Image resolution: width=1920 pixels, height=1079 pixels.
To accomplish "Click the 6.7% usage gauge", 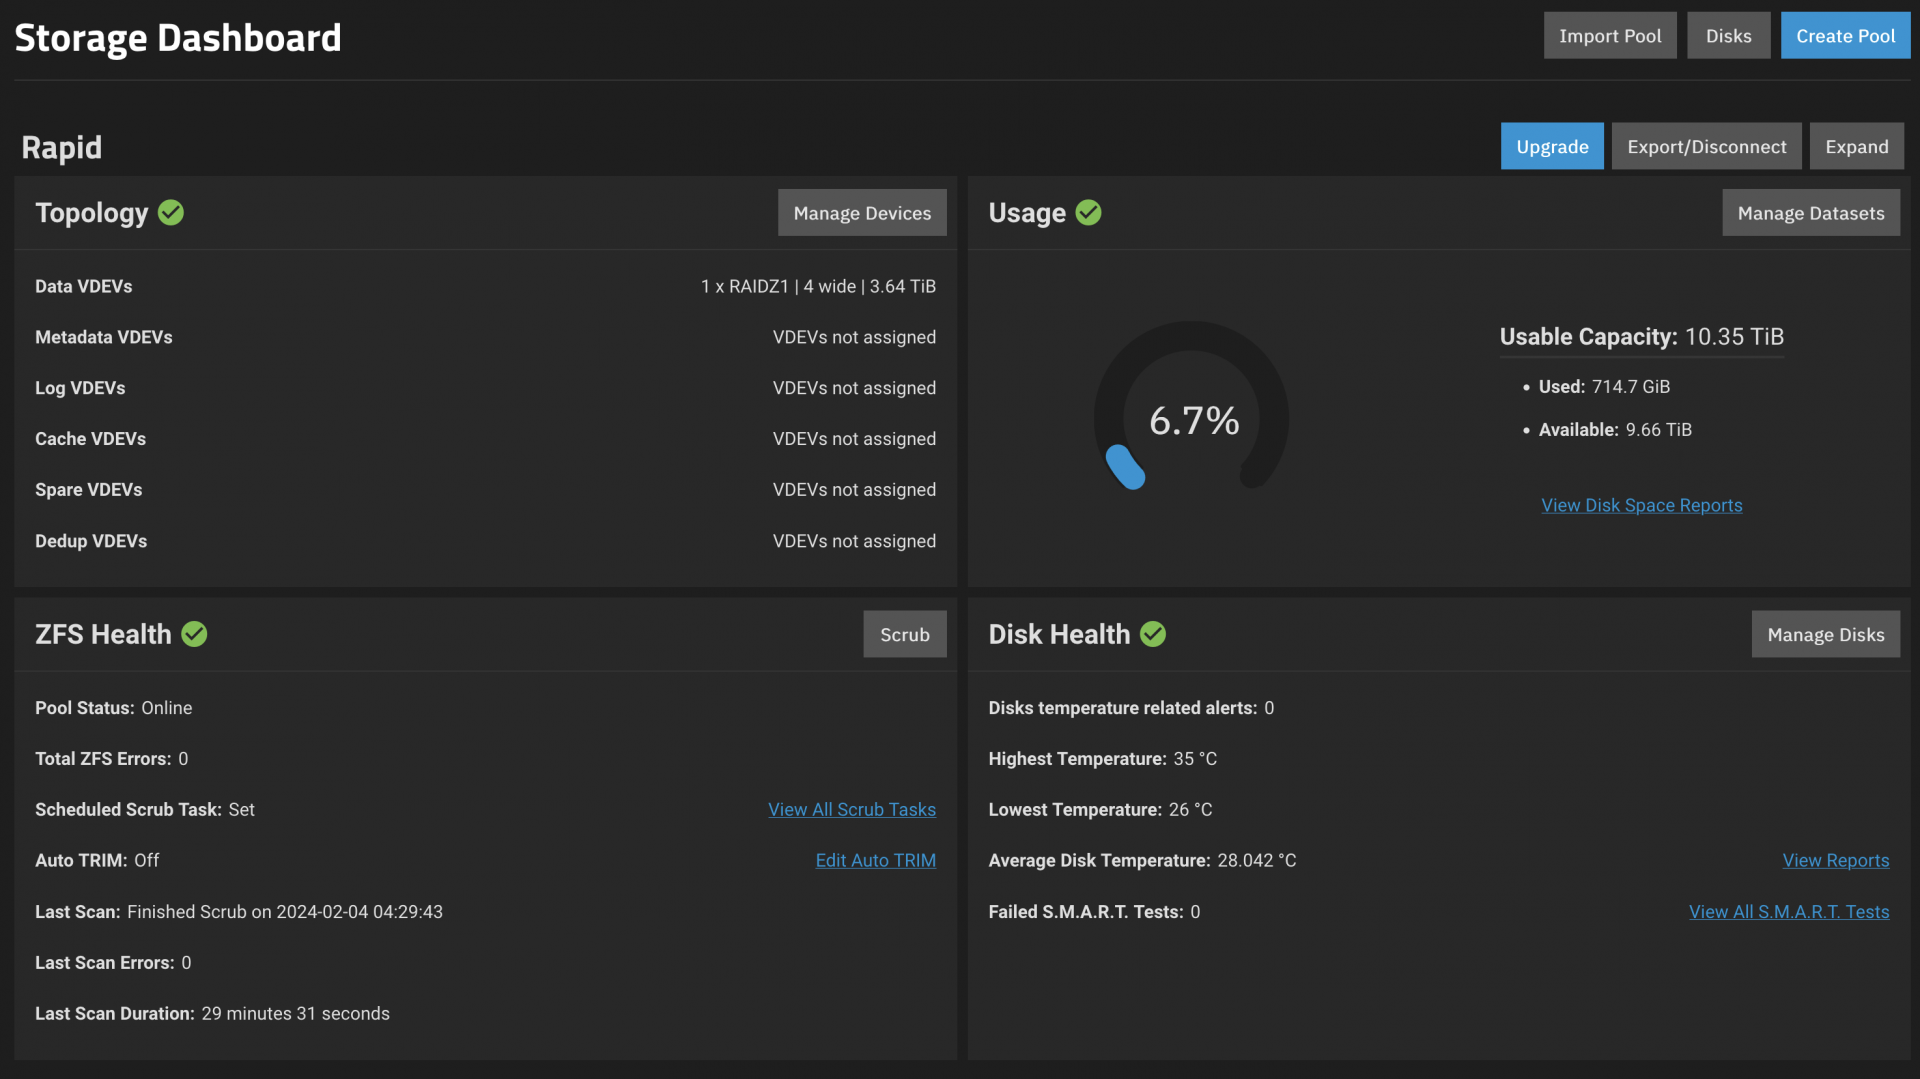I will coord(1192,420).
